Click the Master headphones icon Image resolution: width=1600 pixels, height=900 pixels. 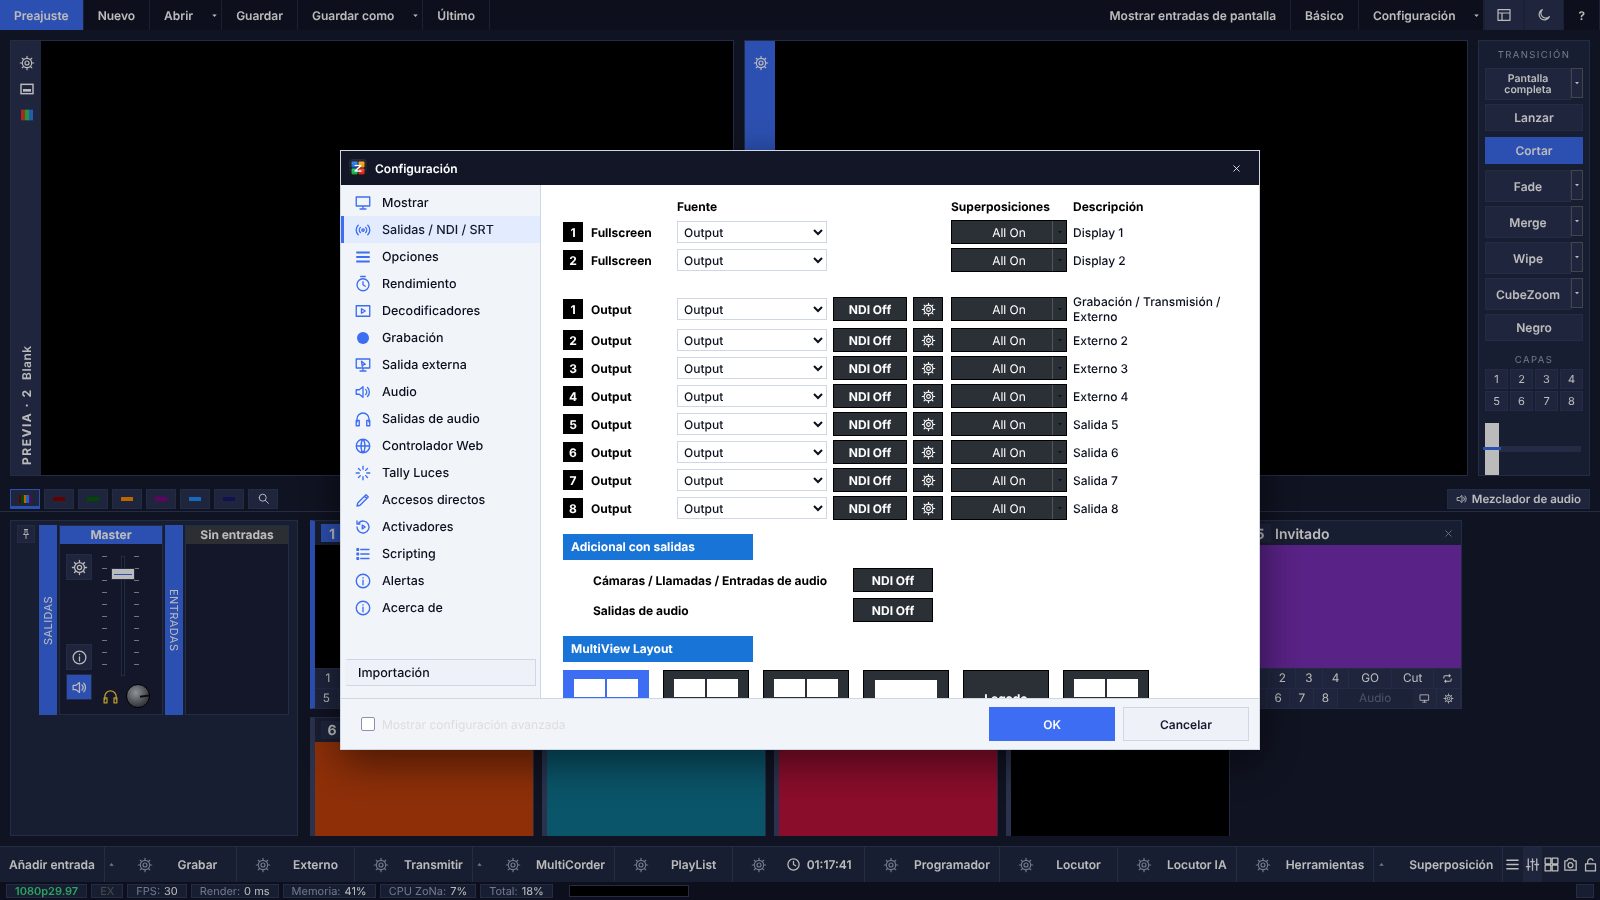point(110,697)
